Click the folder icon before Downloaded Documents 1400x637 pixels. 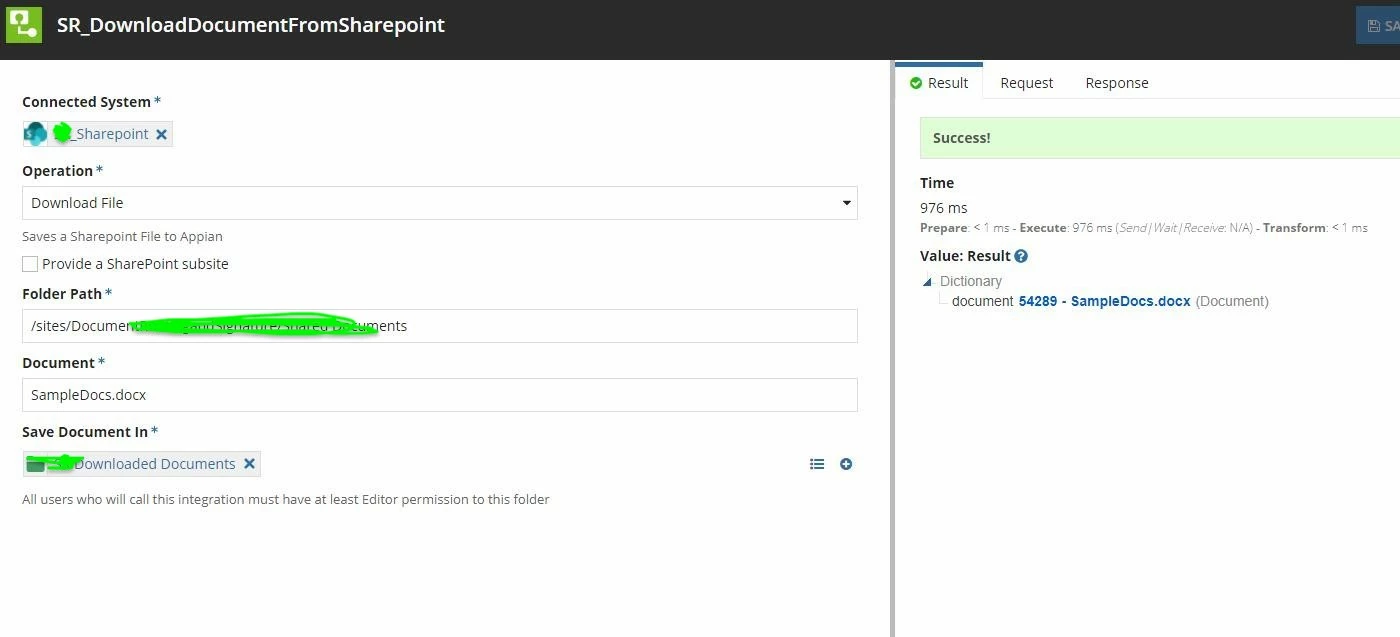point(36,464)
